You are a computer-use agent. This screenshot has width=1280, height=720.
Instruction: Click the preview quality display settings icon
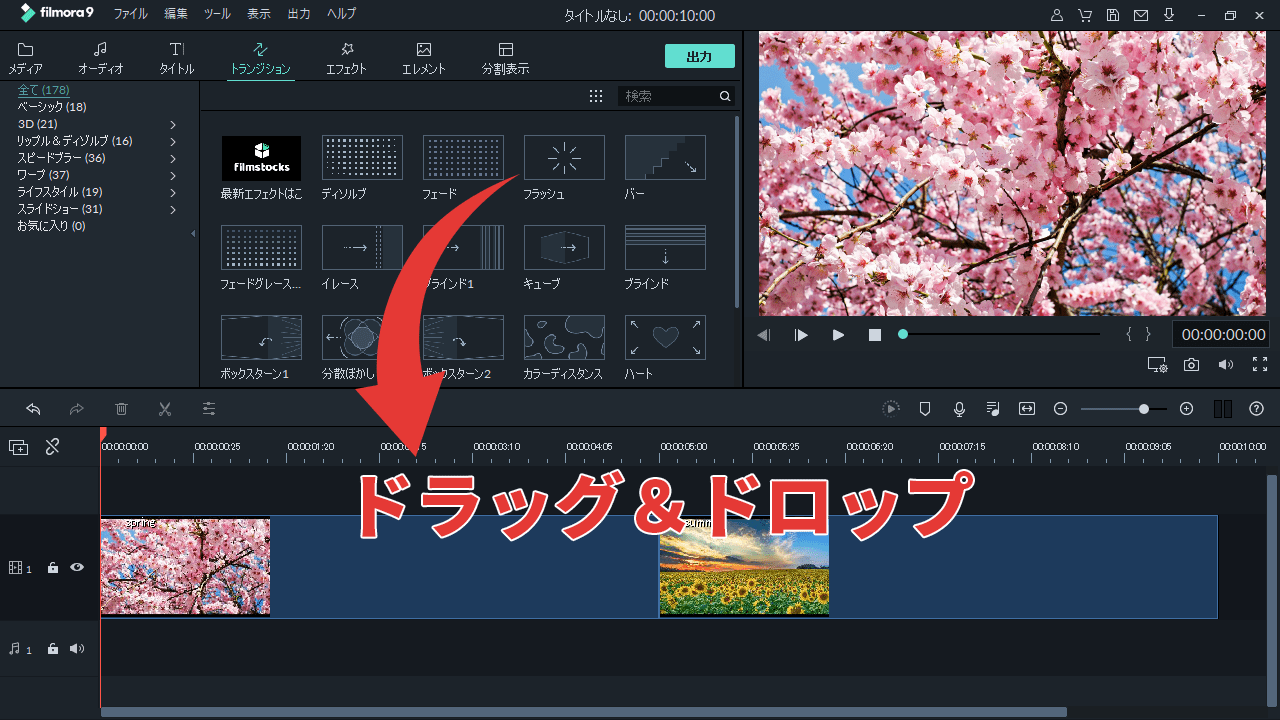coord(1157,365)
